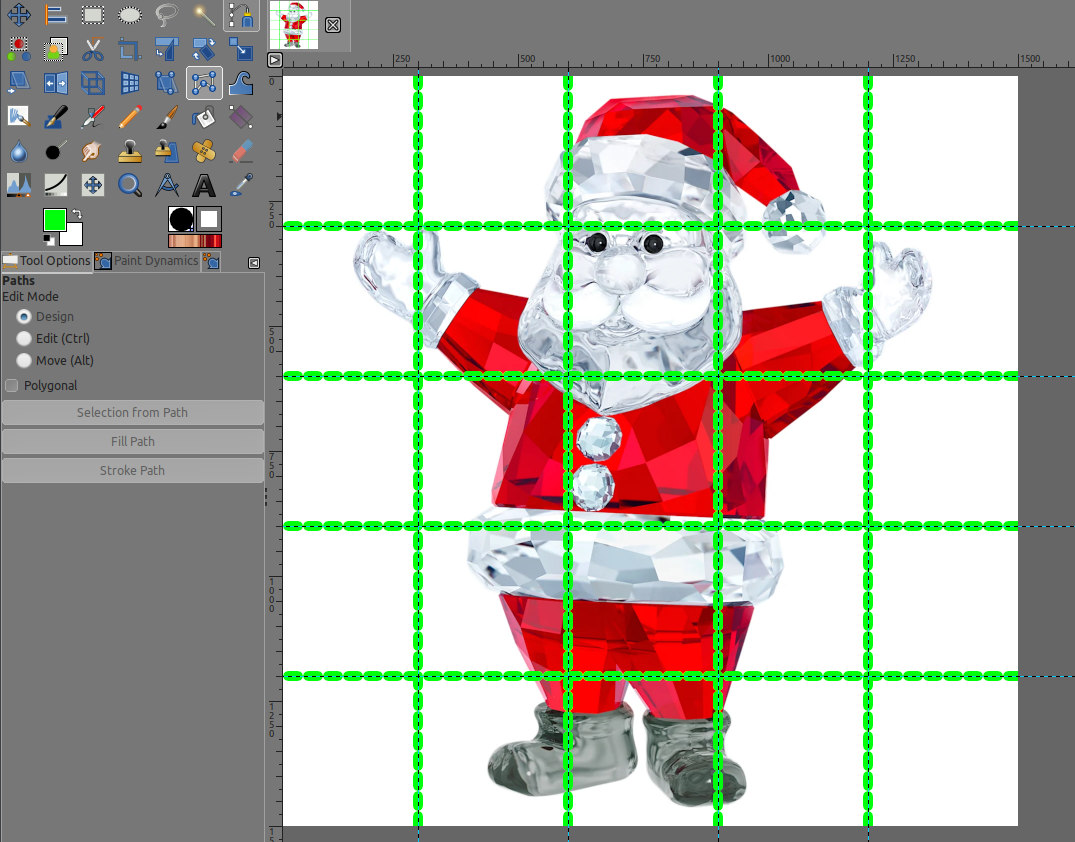Viewport: 1075px width, 842px height.
Task: Select the Handle Transform tool
Action: [167, 83]
